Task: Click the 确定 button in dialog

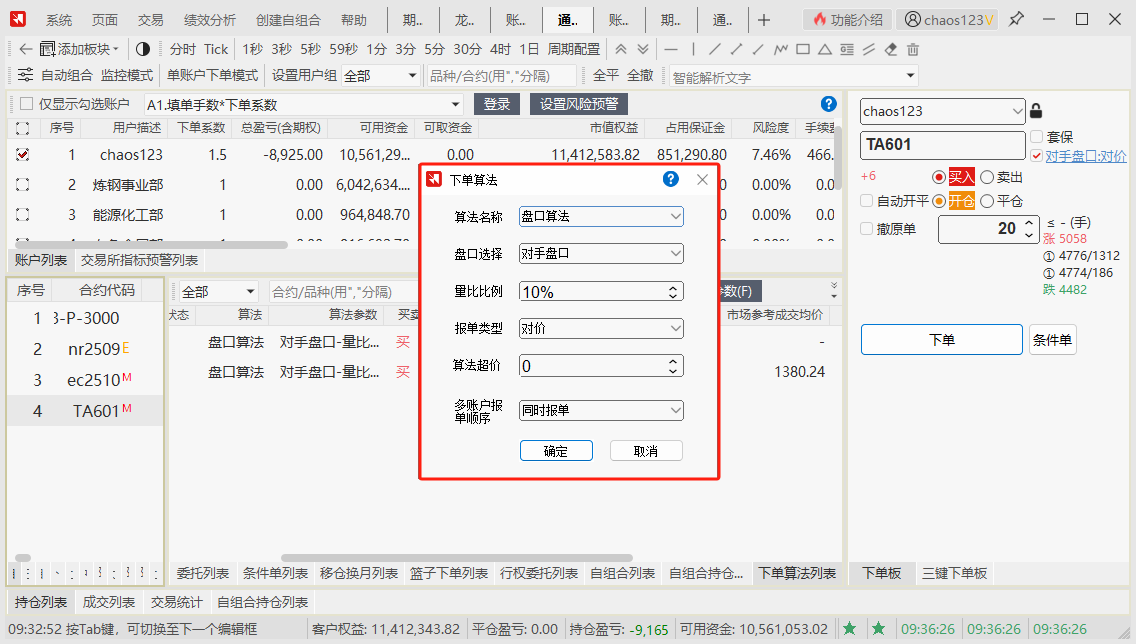Action: 556,451
